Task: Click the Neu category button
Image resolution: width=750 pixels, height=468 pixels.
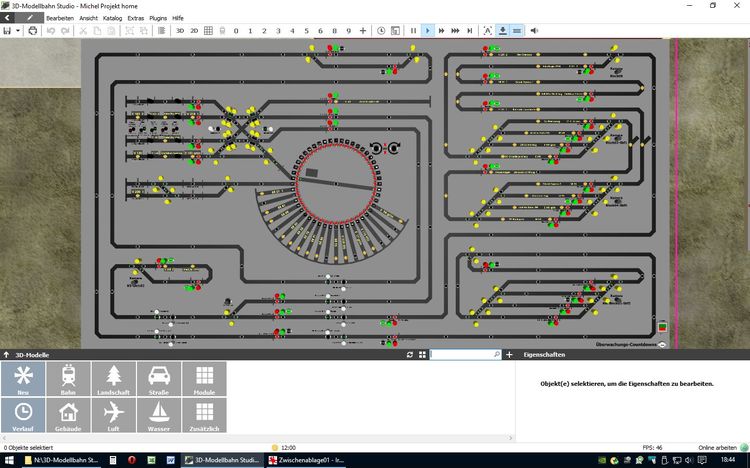Action: (23, 379)
